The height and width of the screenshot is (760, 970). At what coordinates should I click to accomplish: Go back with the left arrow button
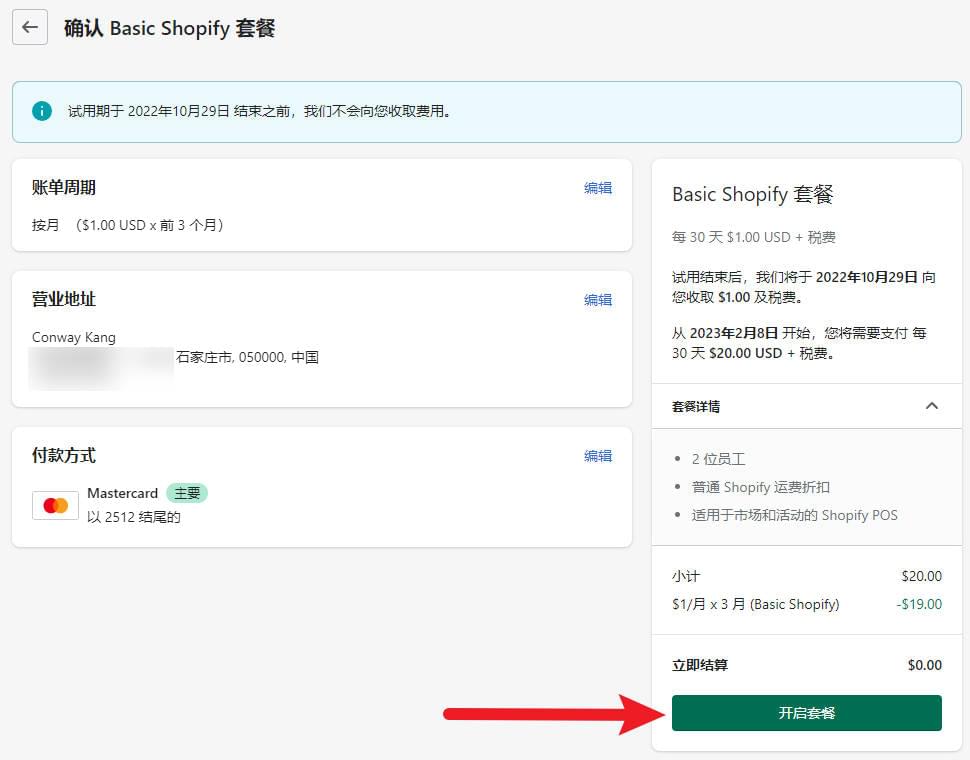[x=30, y=27]
